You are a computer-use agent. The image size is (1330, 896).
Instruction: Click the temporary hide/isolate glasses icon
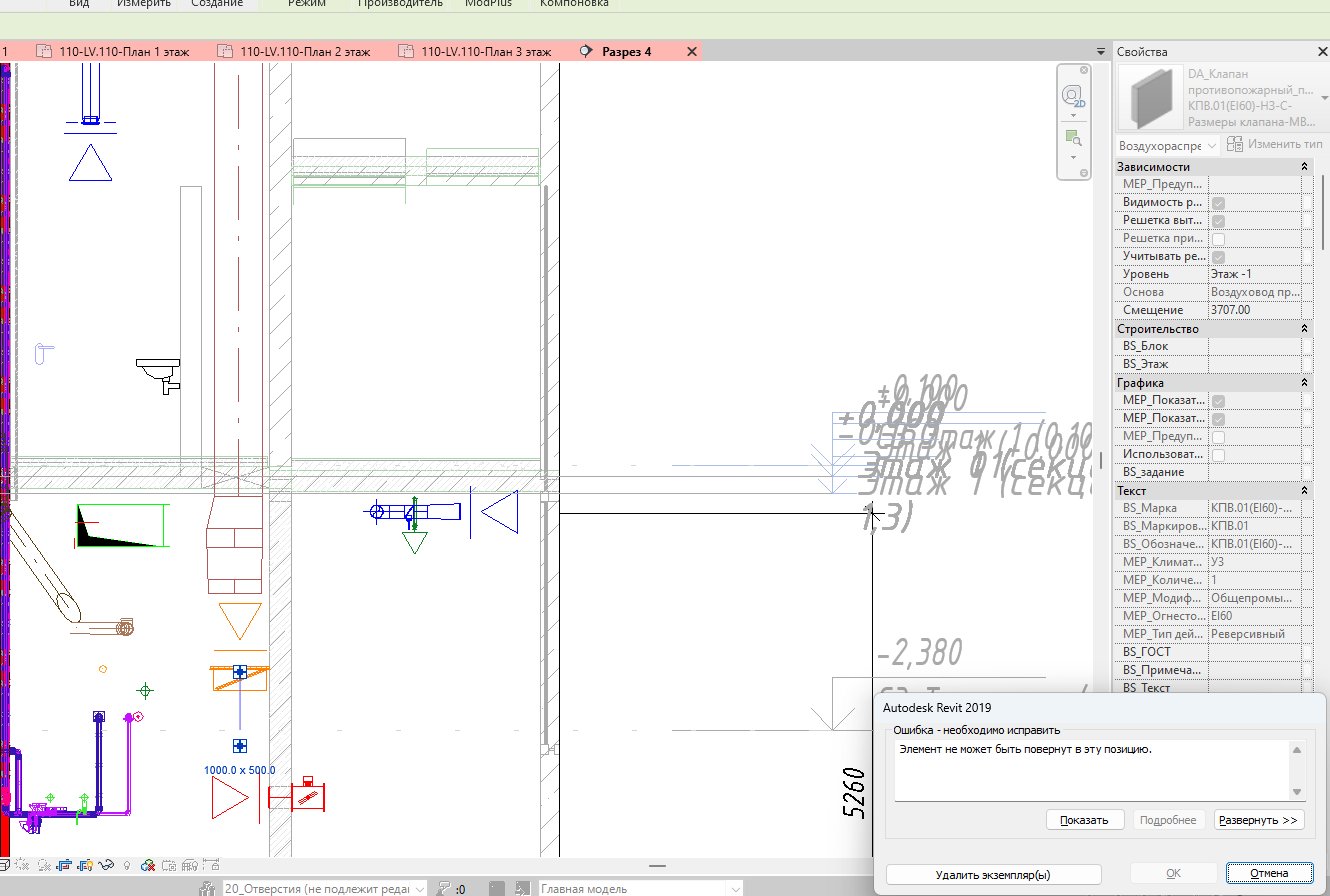point(106,865)
